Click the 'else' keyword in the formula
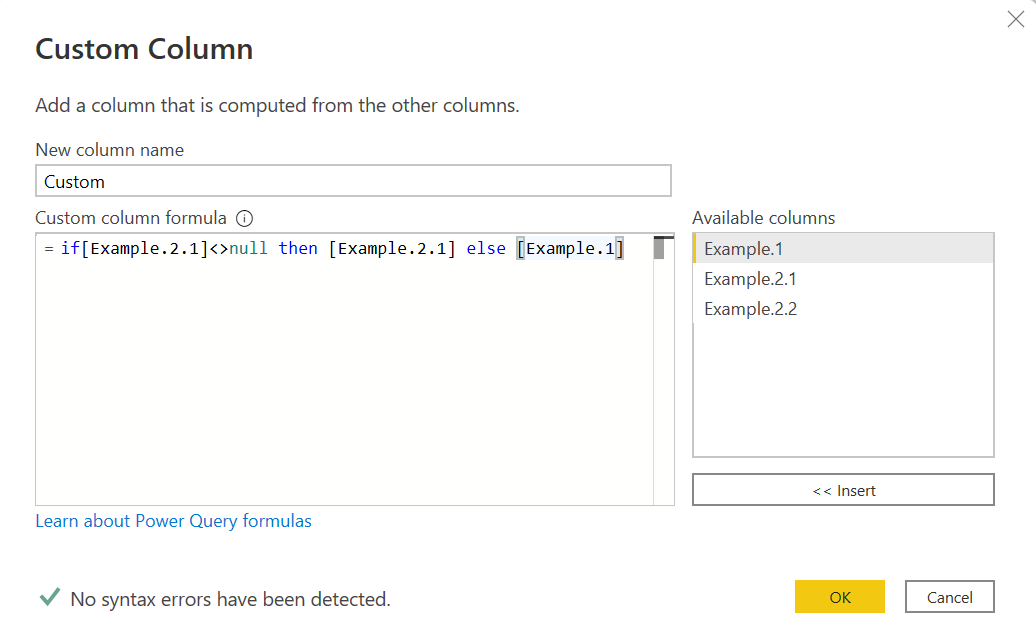 (x=486, y=248)
